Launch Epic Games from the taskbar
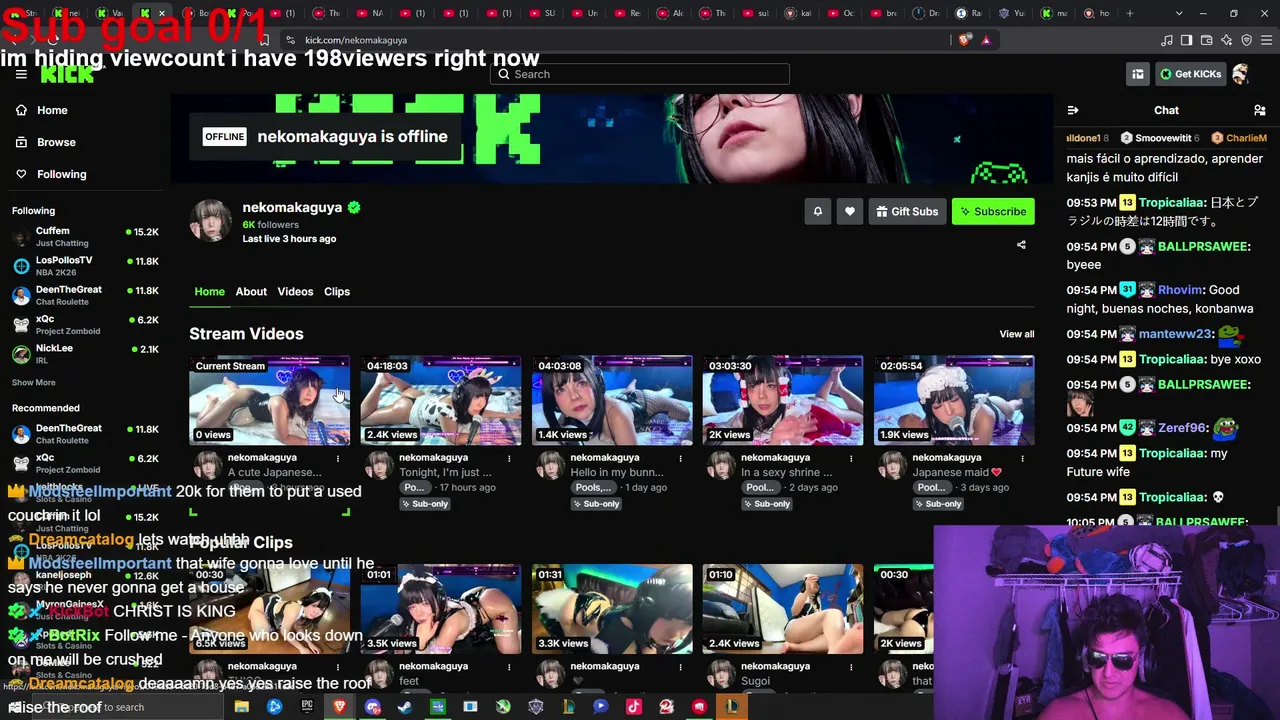The height and width of the screenshot is (720, 1280). pos(307,707)
